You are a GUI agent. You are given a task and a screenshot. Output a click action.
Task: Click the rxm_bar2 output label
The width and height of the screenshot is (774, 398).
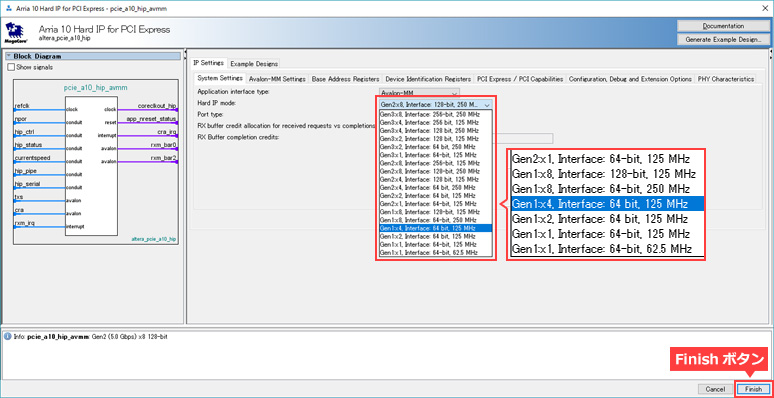tap(164, 158)
